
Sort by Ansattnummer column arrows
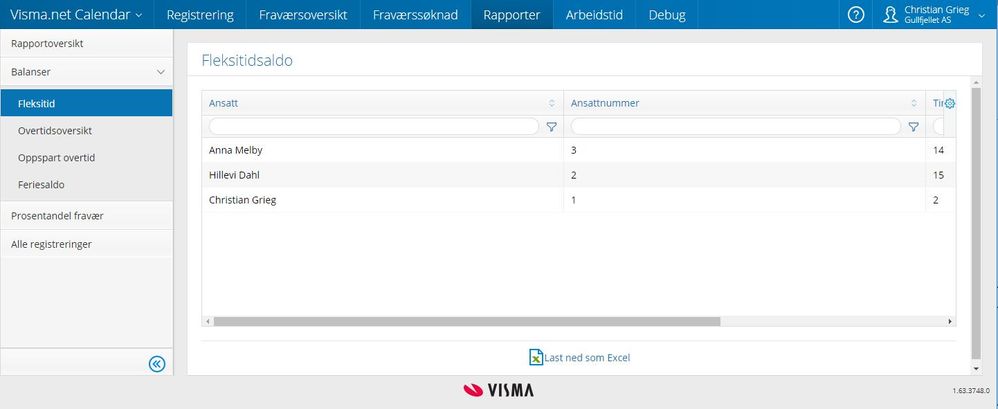914,103
